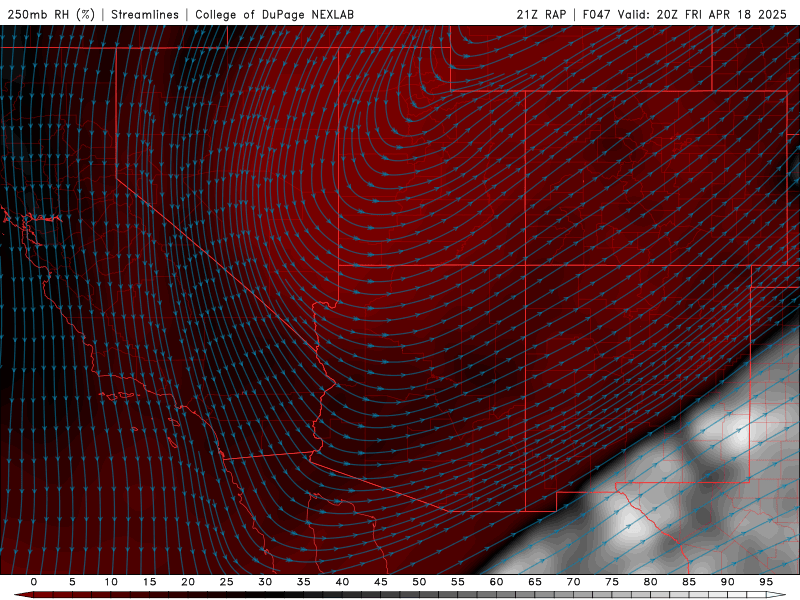Click "College of DuPage NEXLAB" header text
This screenshot has width=800, height=600.
coord(274,14)
